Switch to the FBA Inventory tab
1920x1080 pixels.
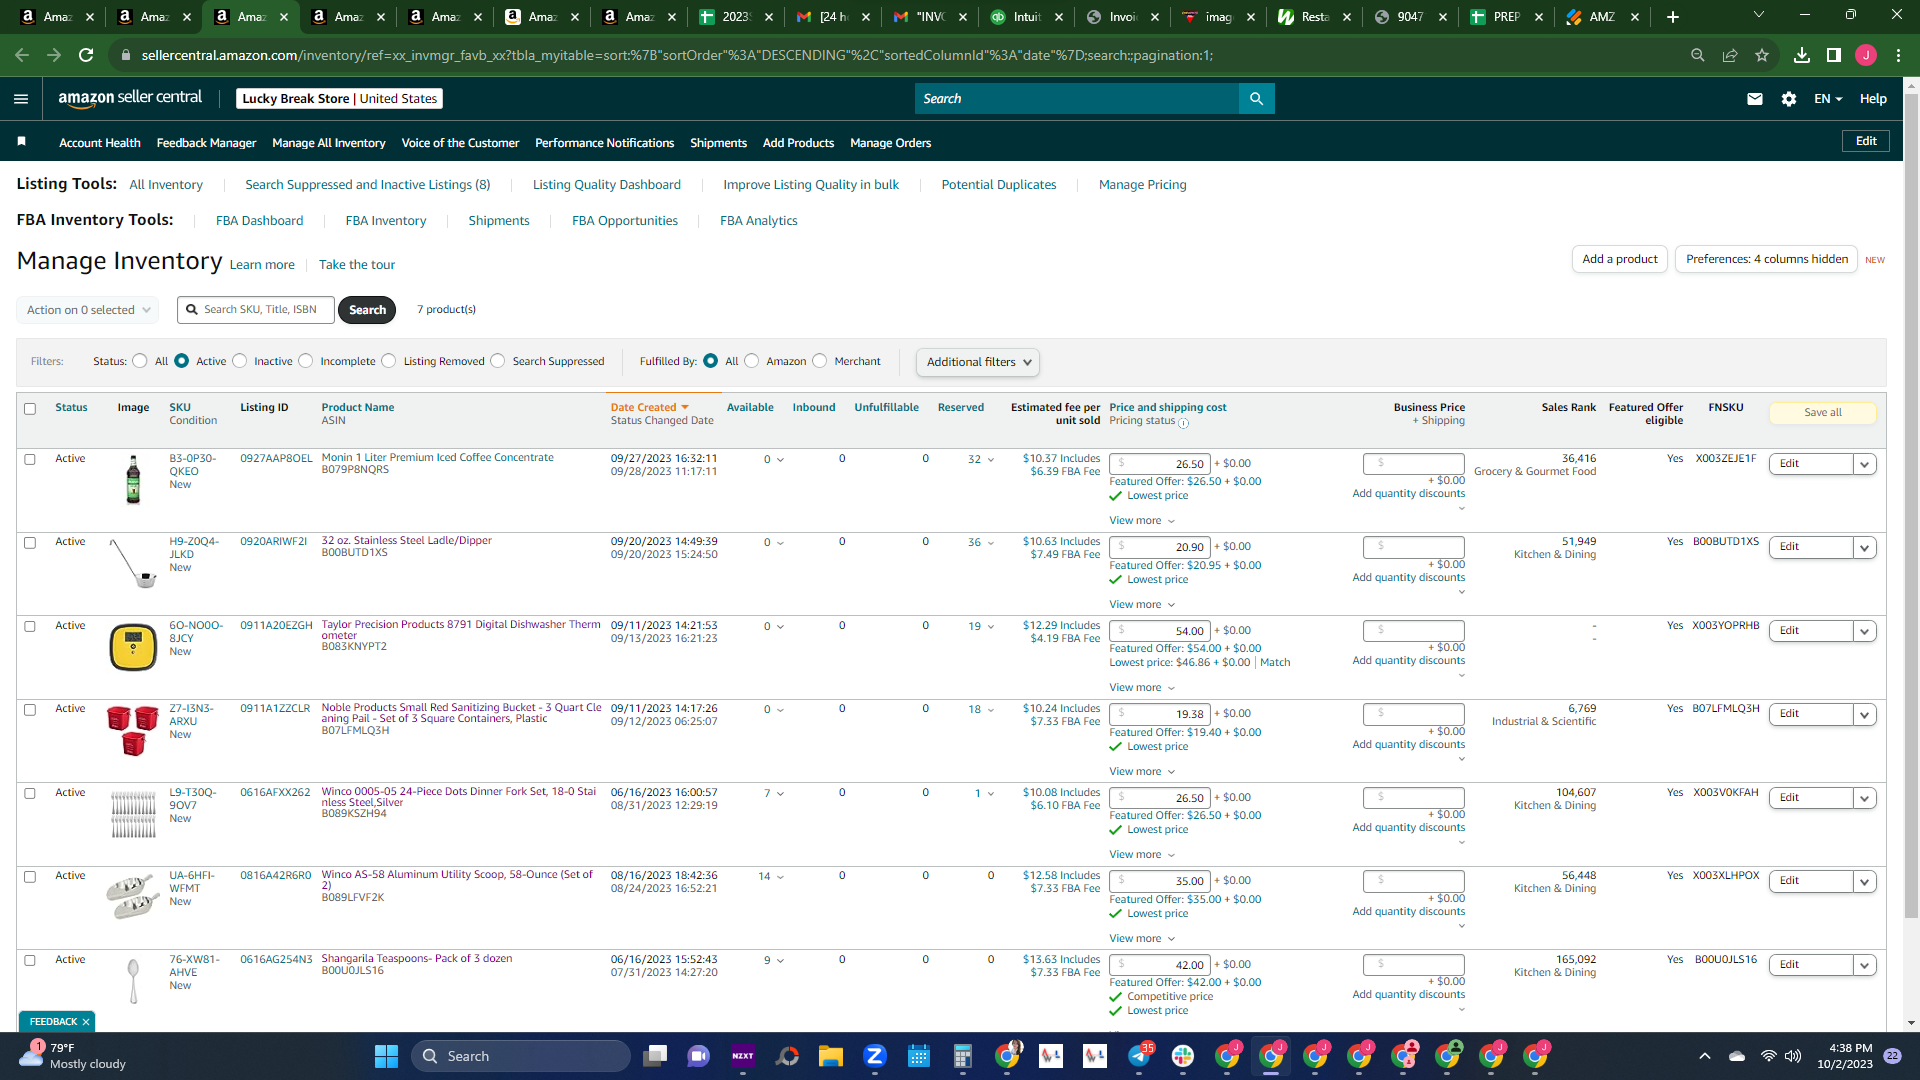[386, 221]
